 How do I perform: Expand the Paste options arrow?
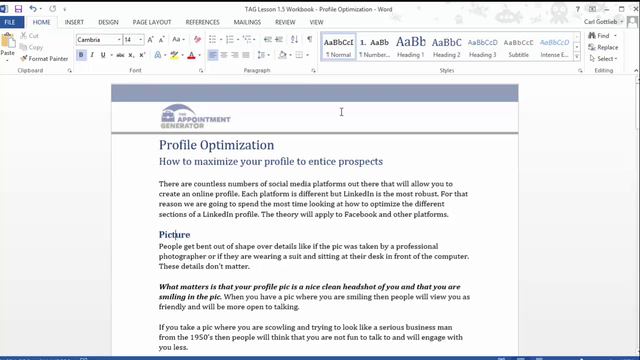(7, 60)
